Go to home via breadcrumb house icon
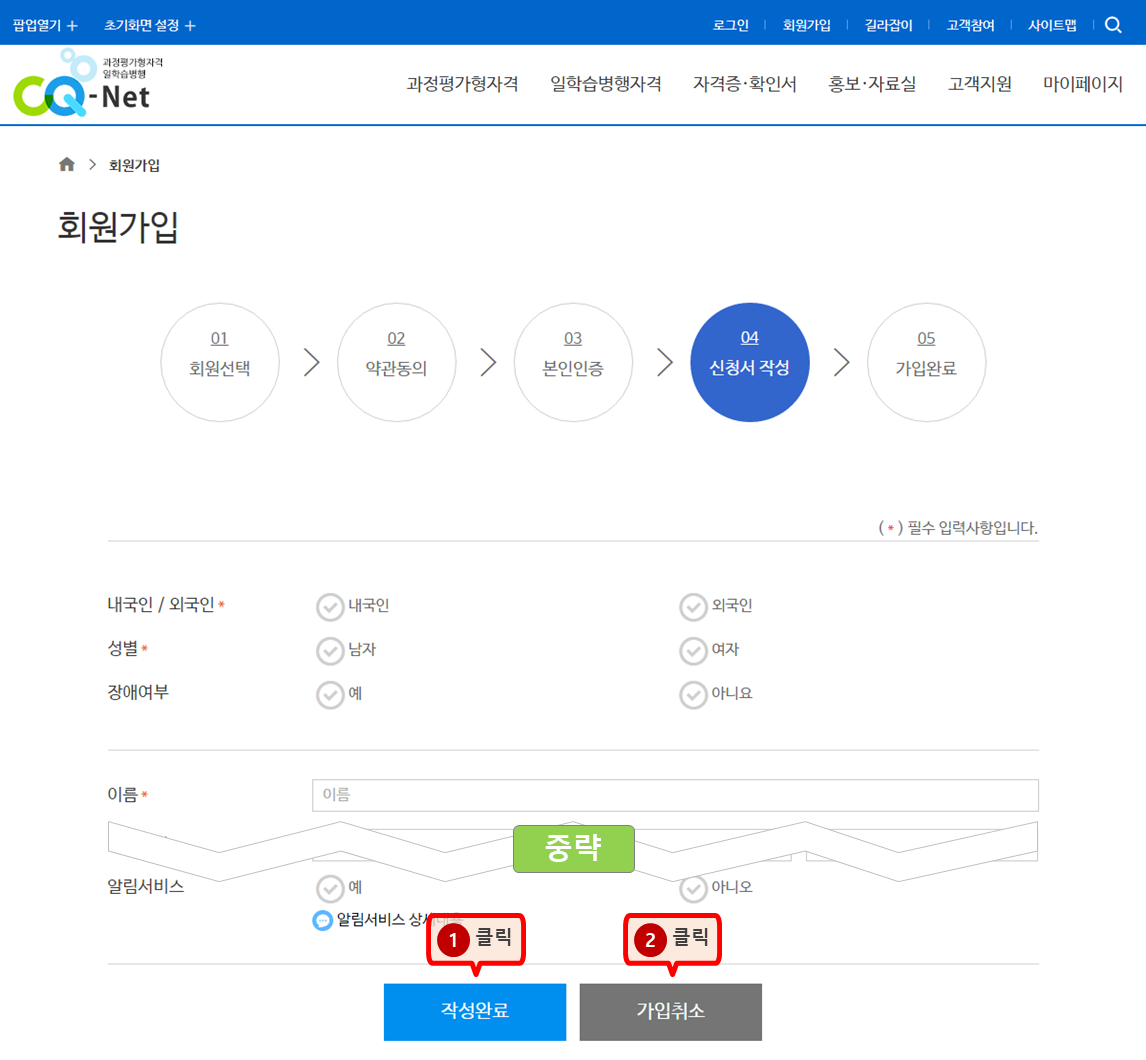1146x1060 pixels. pos(67,164)
